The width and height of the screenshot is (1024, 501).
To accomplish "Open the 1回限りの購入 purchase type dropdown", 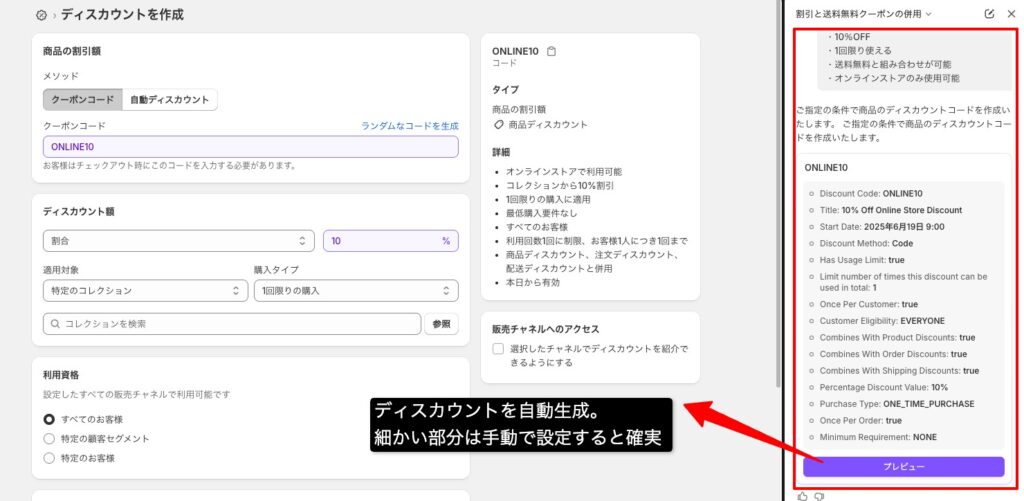I will click(355, 290).
